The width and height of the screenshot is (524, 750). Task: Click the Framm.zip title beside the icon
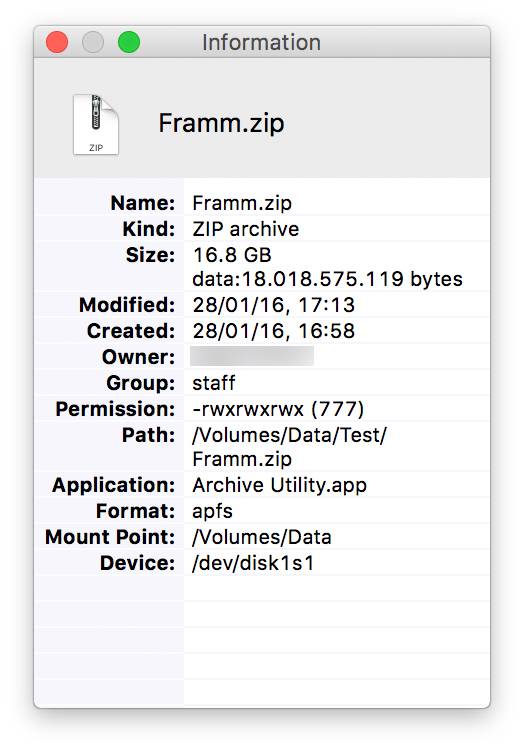(221, 123)
